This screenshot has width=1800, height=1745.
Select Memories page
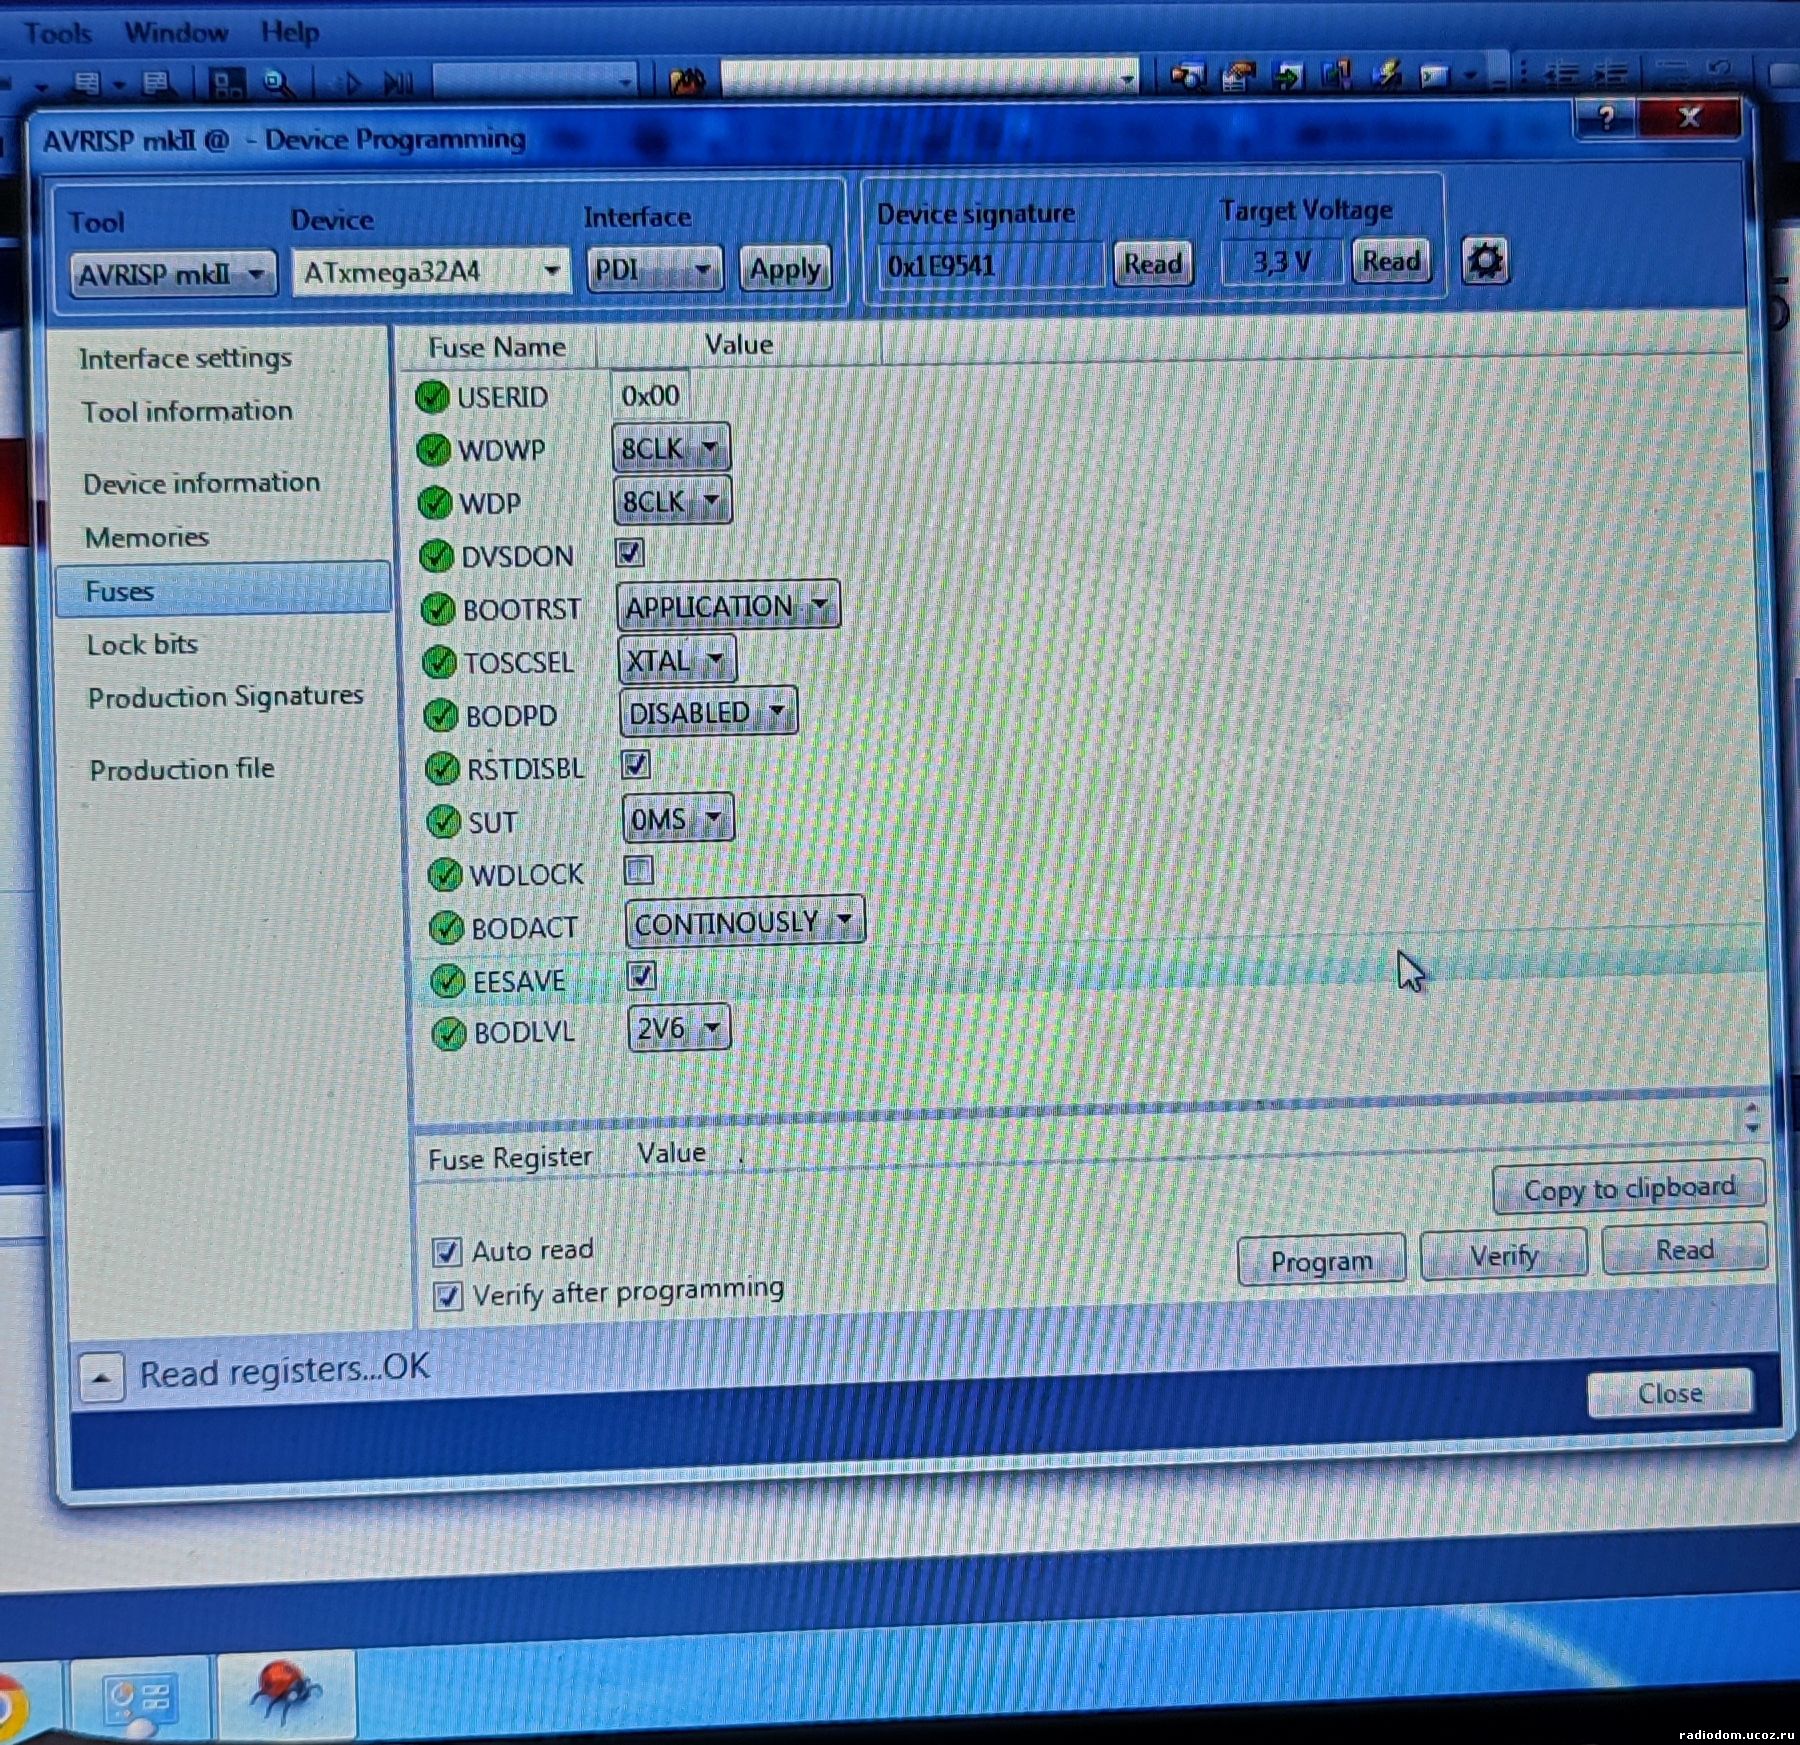coord(147,537)
